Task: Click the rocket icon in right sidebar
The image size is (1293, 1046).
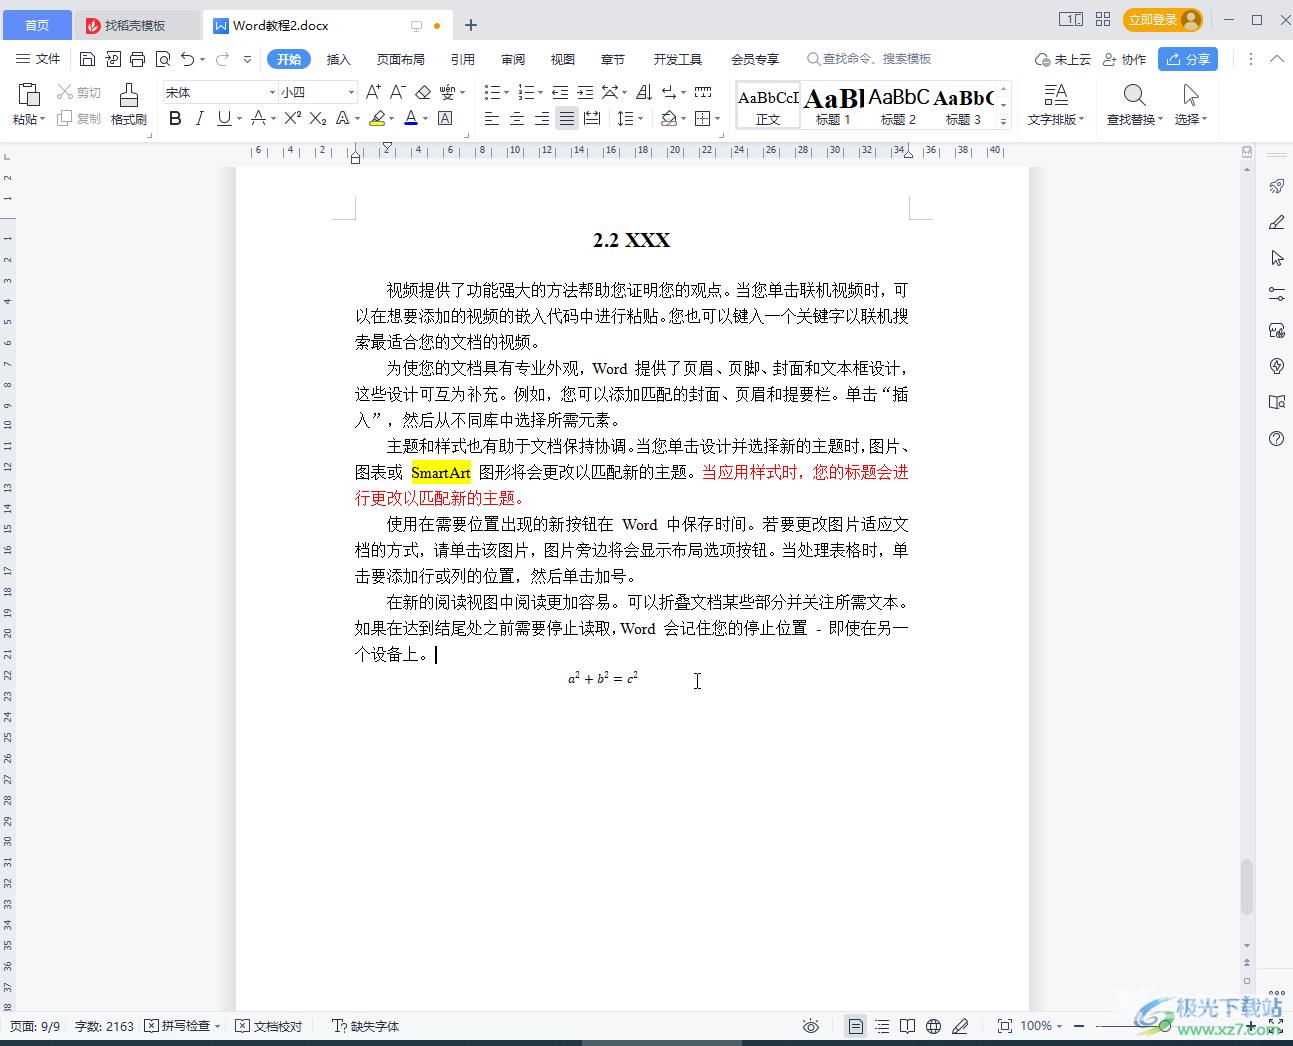Action: click(x=1277, y=186)
